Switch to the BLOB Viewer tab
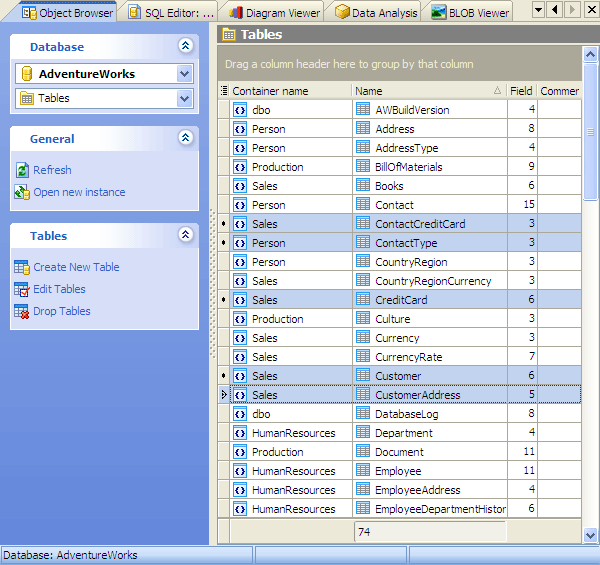The height and width of the screenshot is (565, 600). tap(470, 13)
